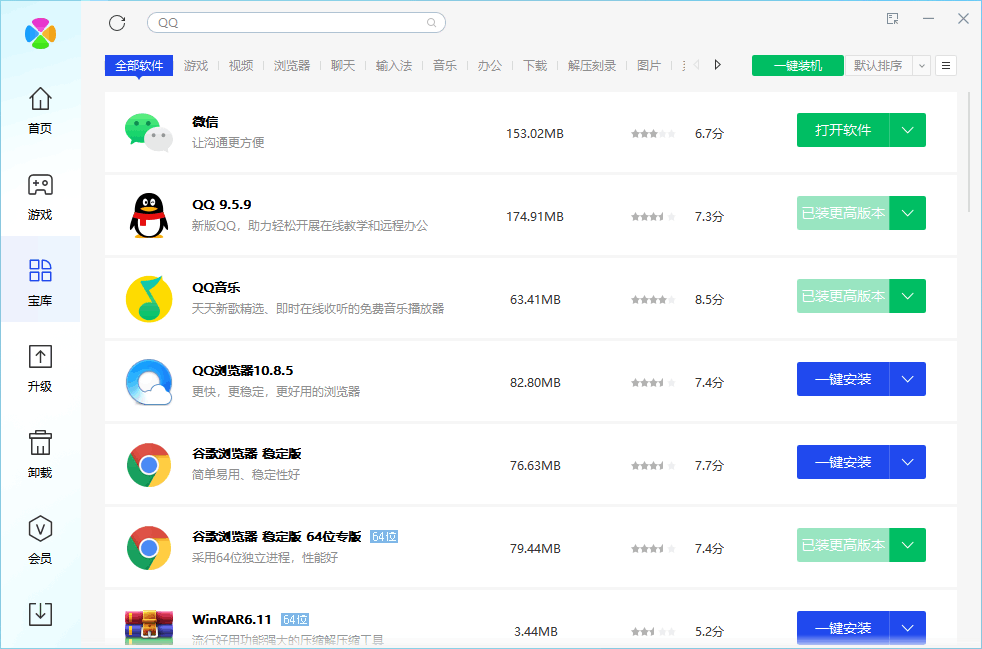Open 卸载 uninstall section in sidebar
The width and height of the screenshot is (982, 649).
tap(40, 454)
